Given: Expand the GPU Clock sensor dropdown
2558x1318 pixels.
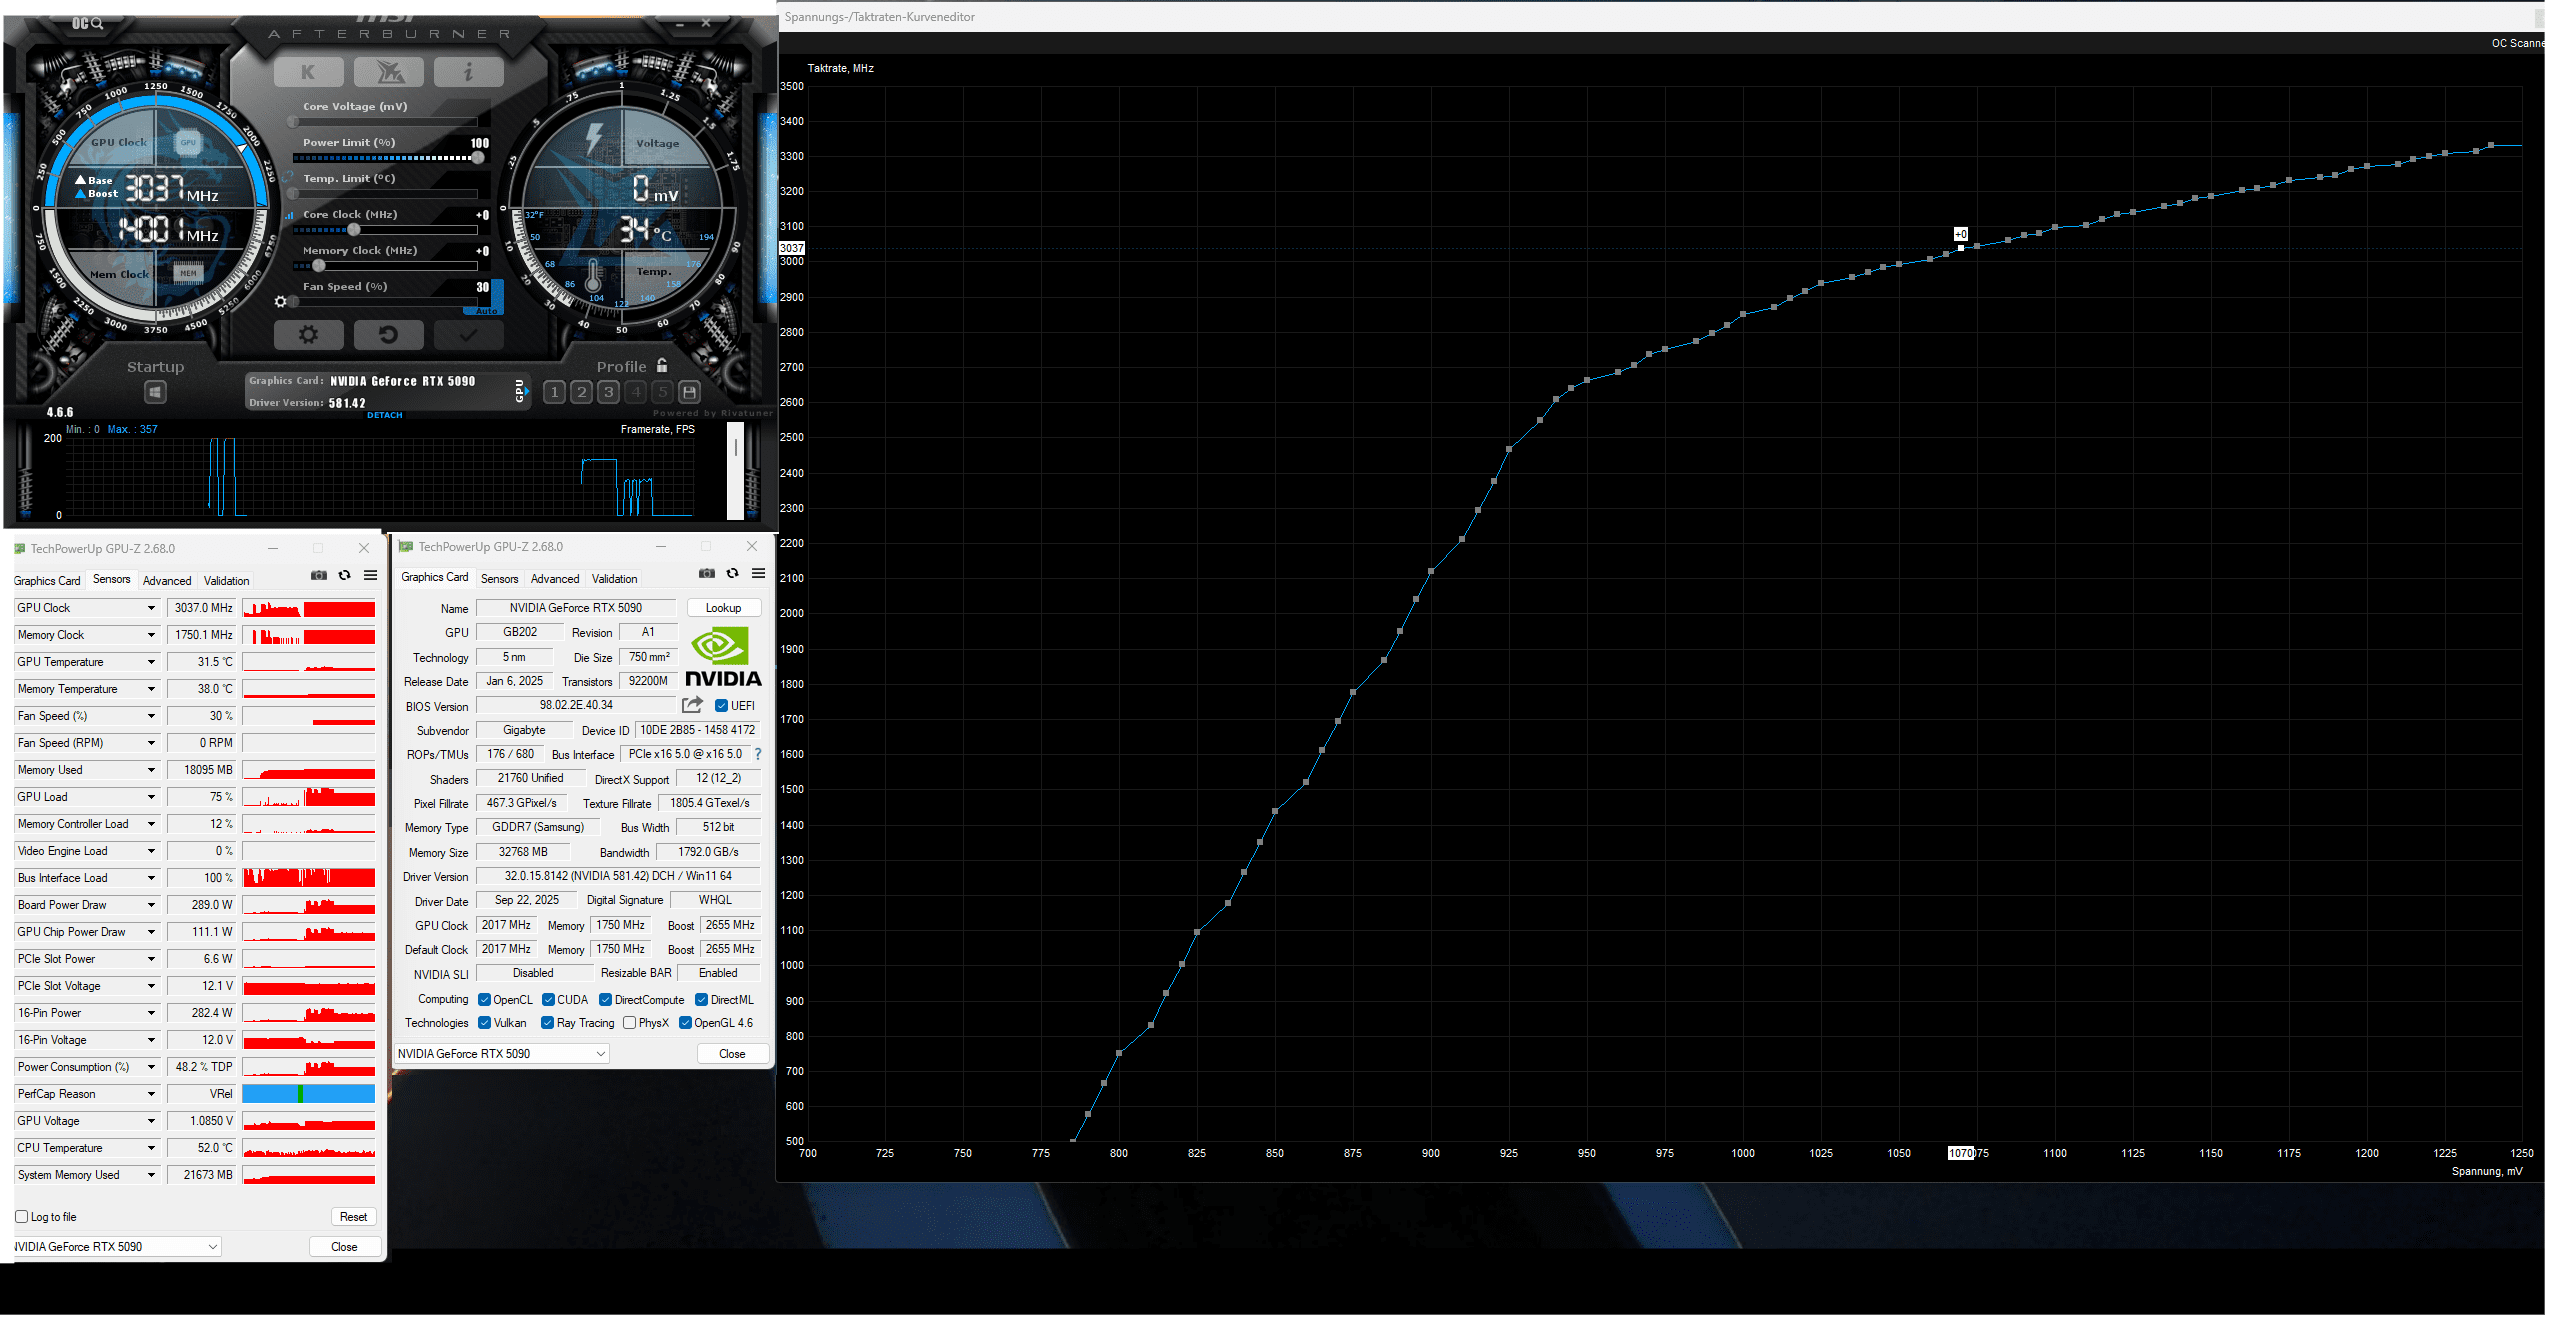Looking at the screenshot, I should [151, 608].
